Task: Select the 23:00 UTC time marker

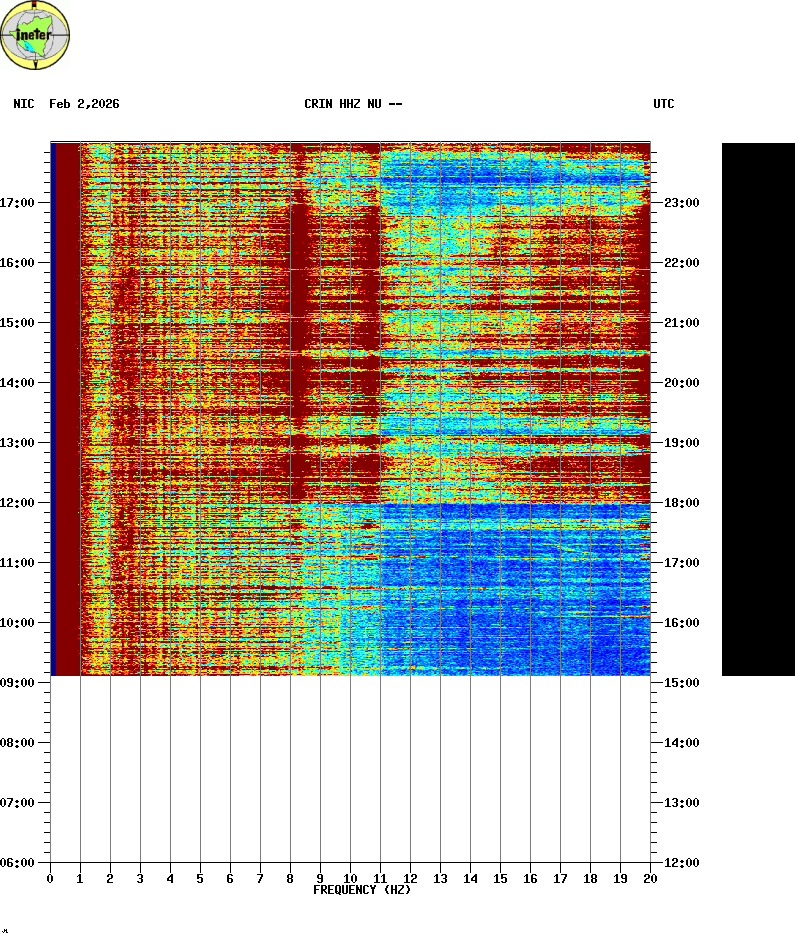Action: click(x=681, y=203)
